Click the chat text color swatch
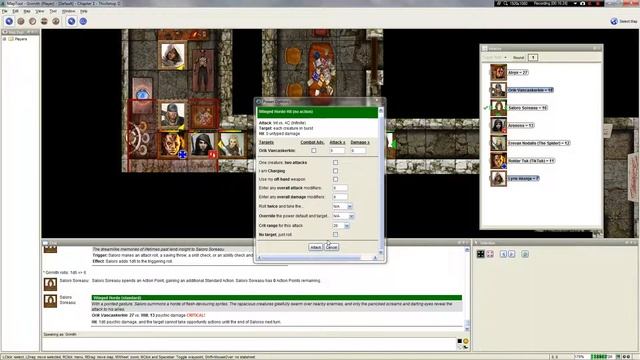640x360 pixels. pyautogui.click(x=460, y=341)
